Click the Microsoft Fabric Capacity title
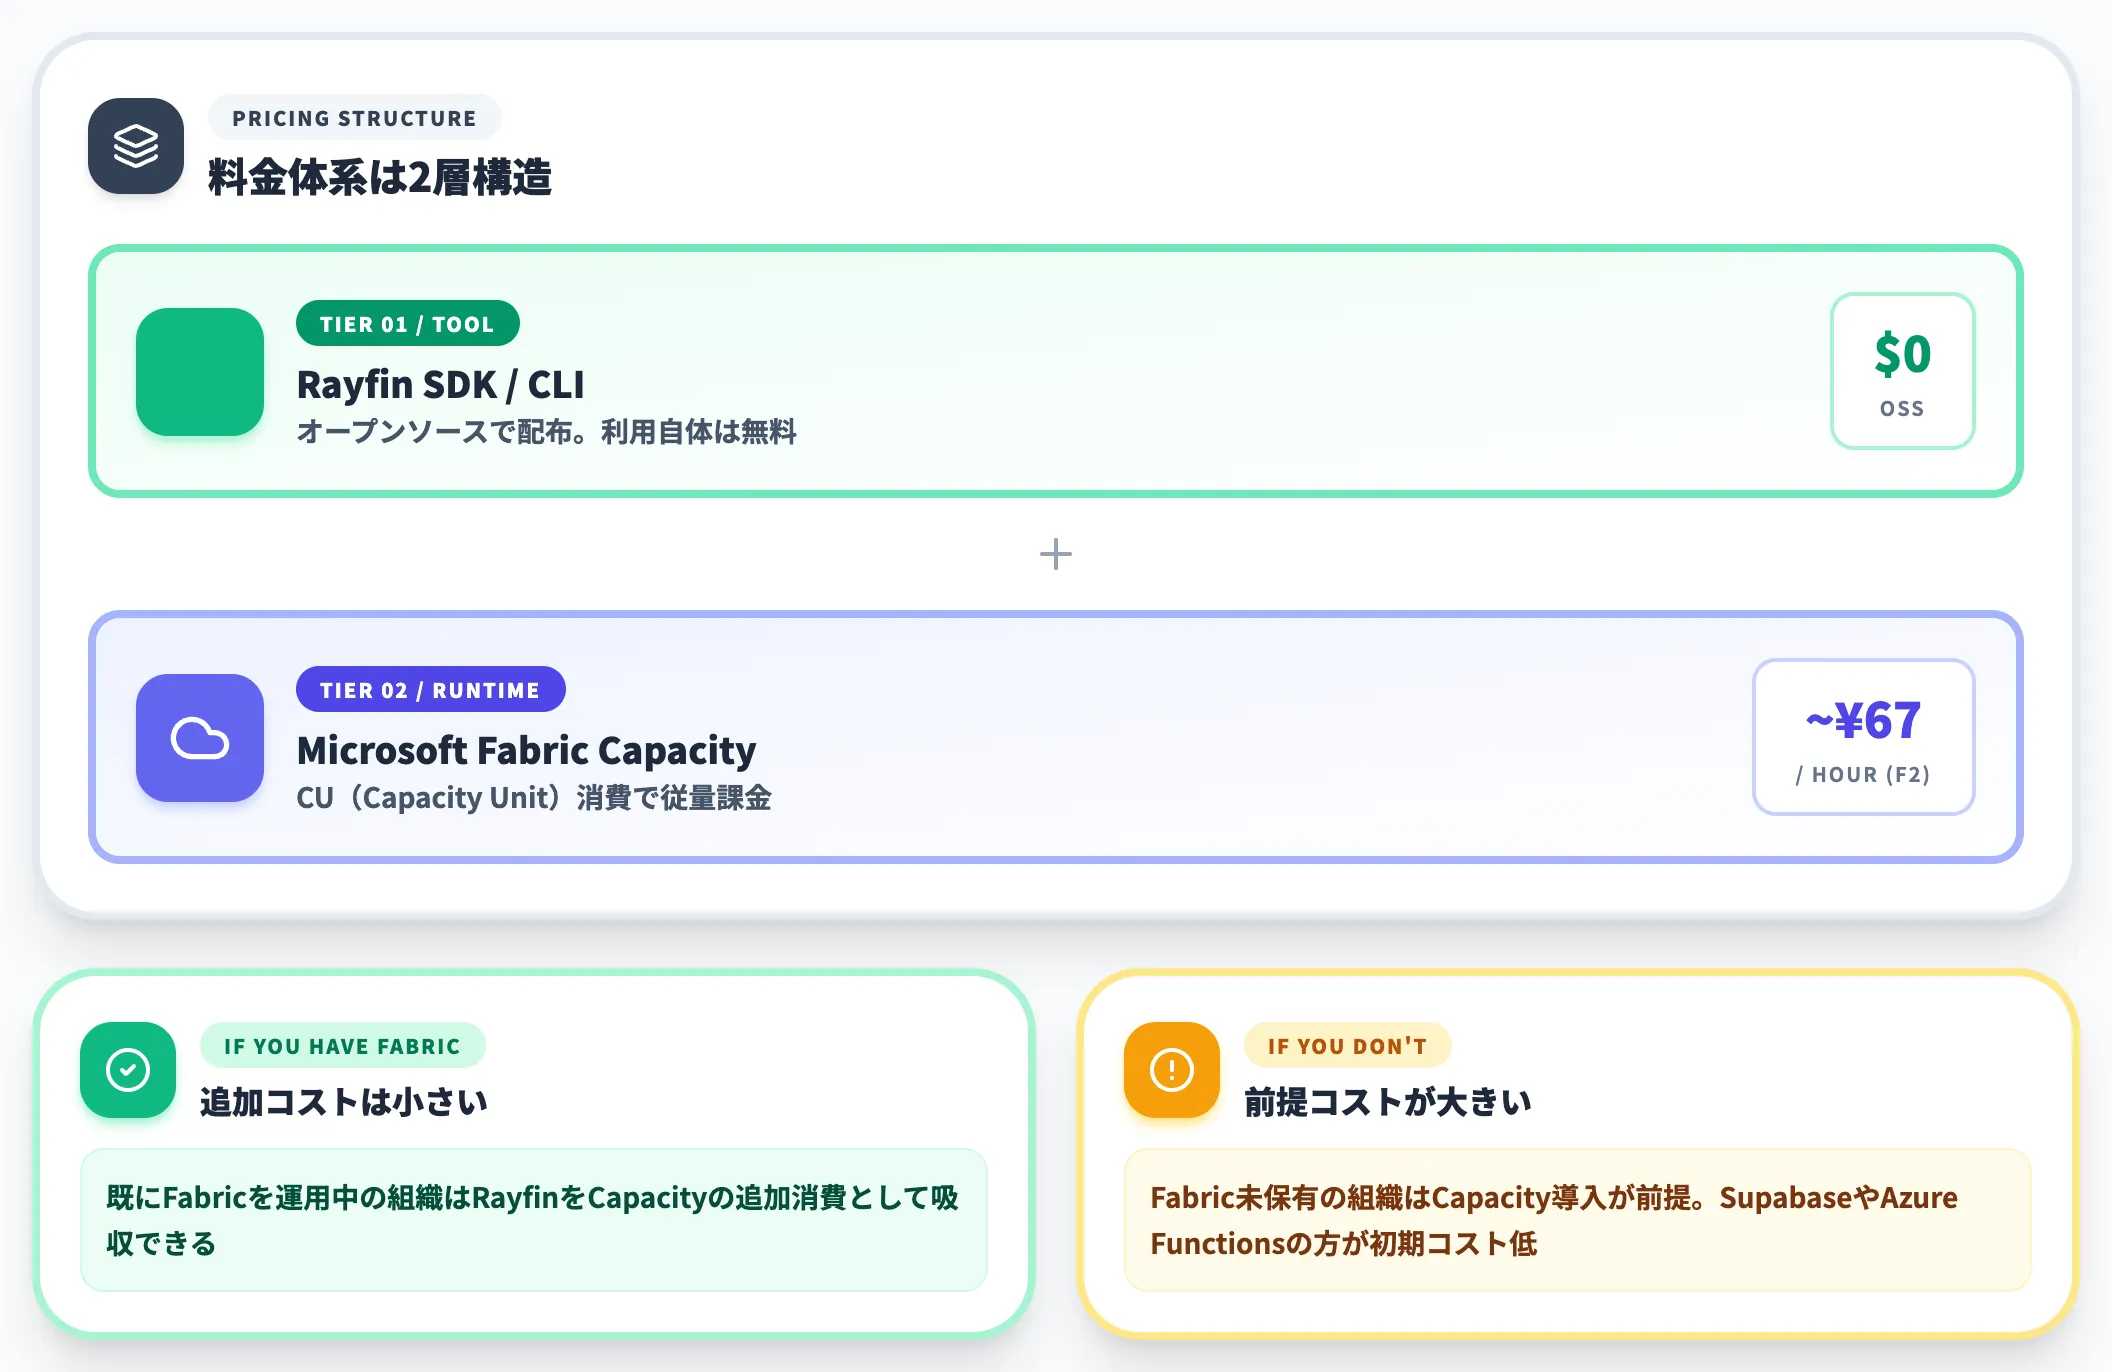The height and width of the screenshot is (1372, 2112). pyautogui.click(x=526, y=751)
